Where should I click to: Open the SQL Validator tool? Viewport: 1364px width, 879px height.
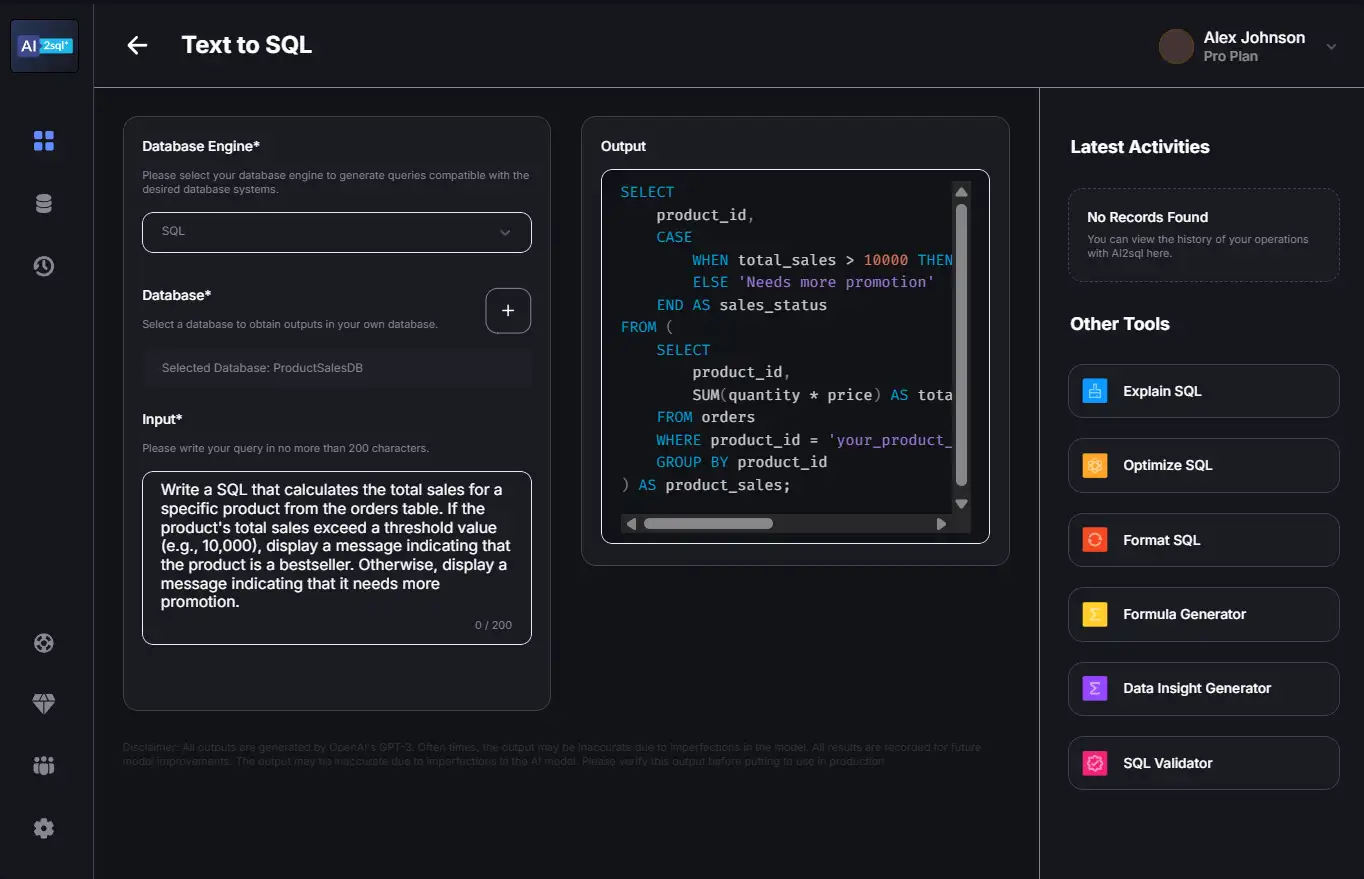[1203, 763]
